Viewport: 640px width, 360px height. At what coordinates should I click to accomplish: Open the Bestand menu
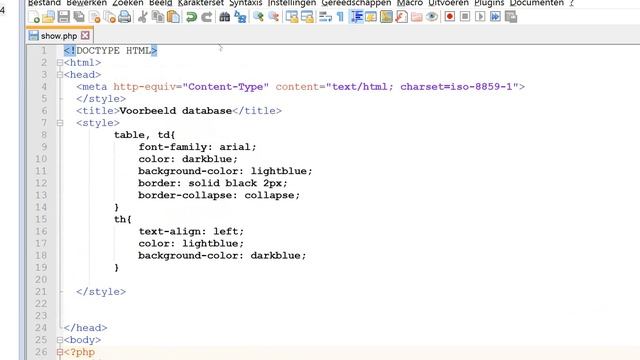tap(44, 3)
